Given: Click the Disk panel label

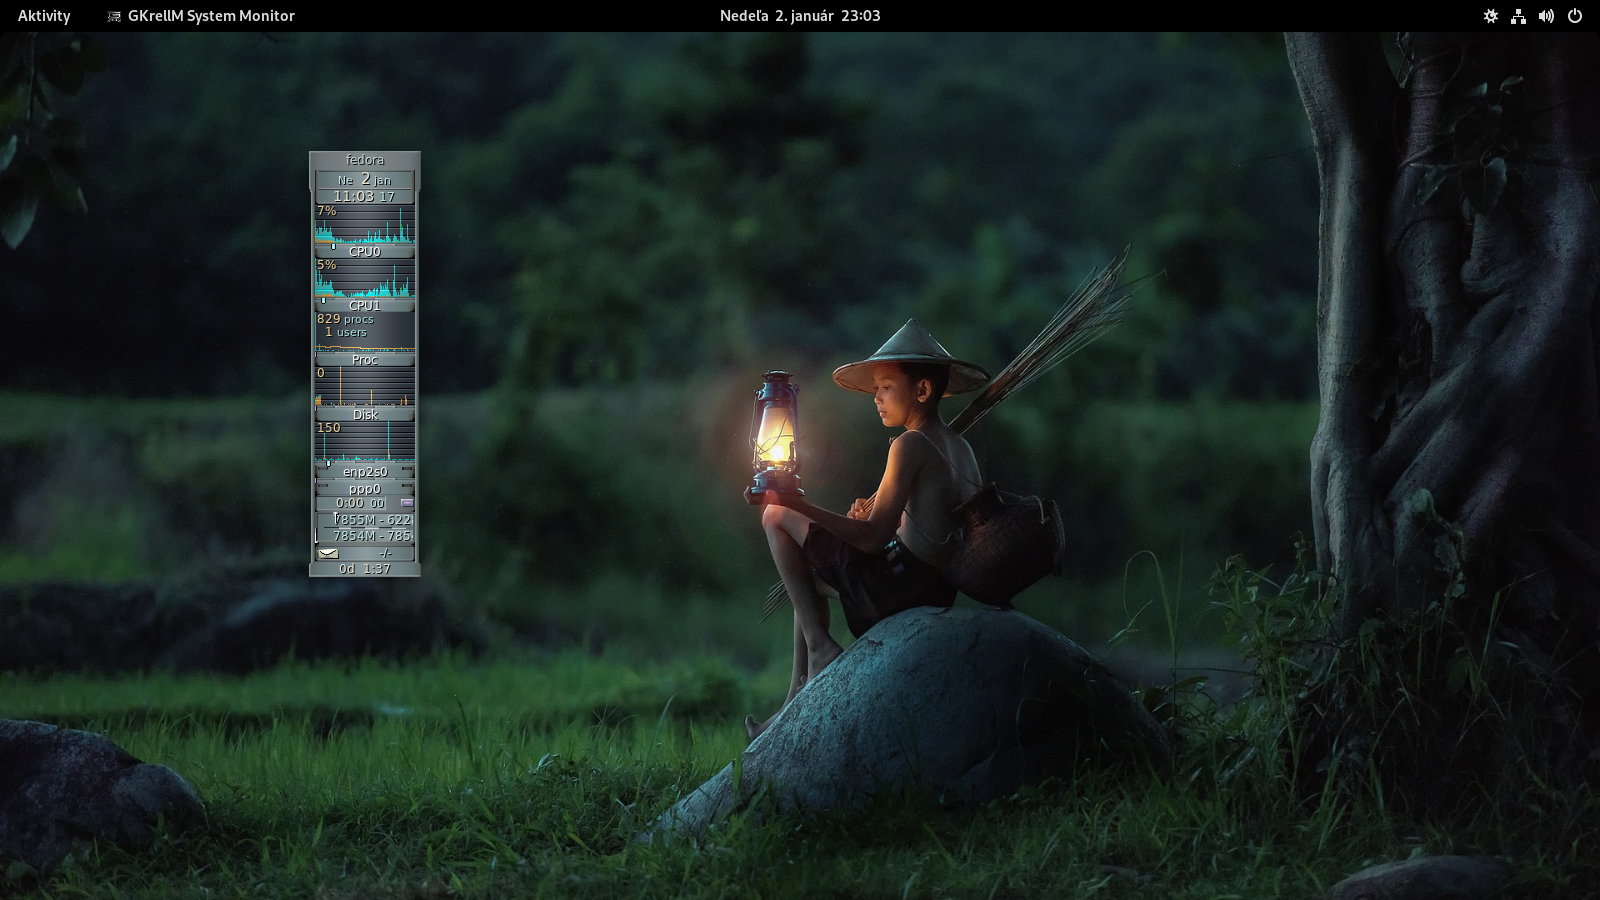Looking at the screenshot, I should coord(365,415).
